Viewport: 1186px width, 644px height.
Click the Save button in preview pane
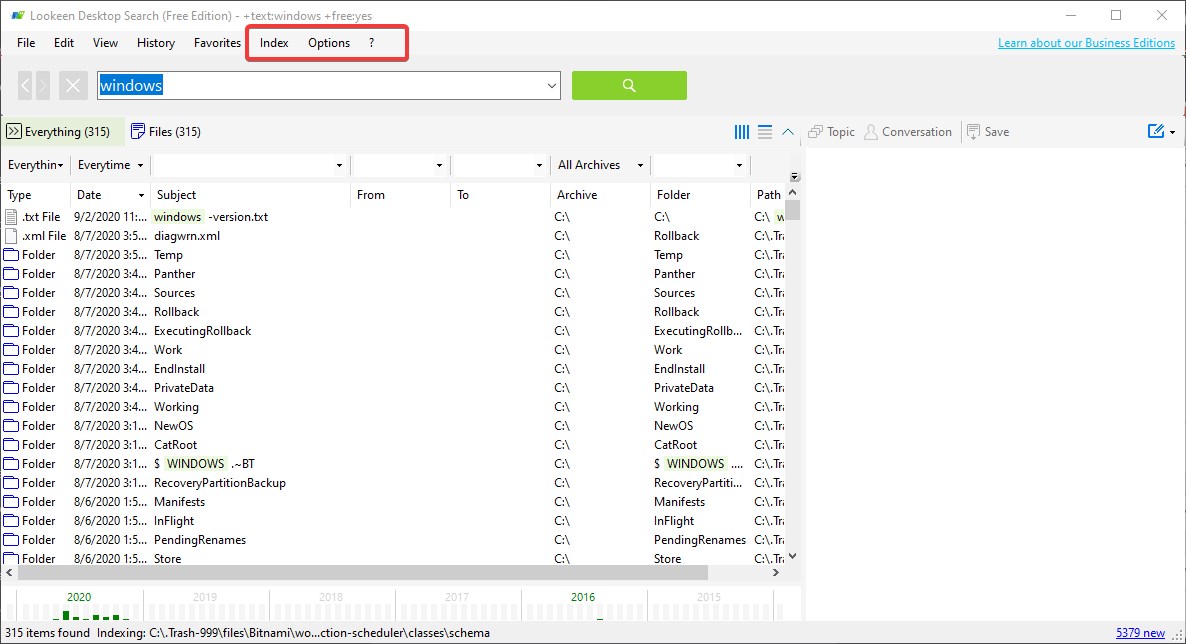coord(988,132)
